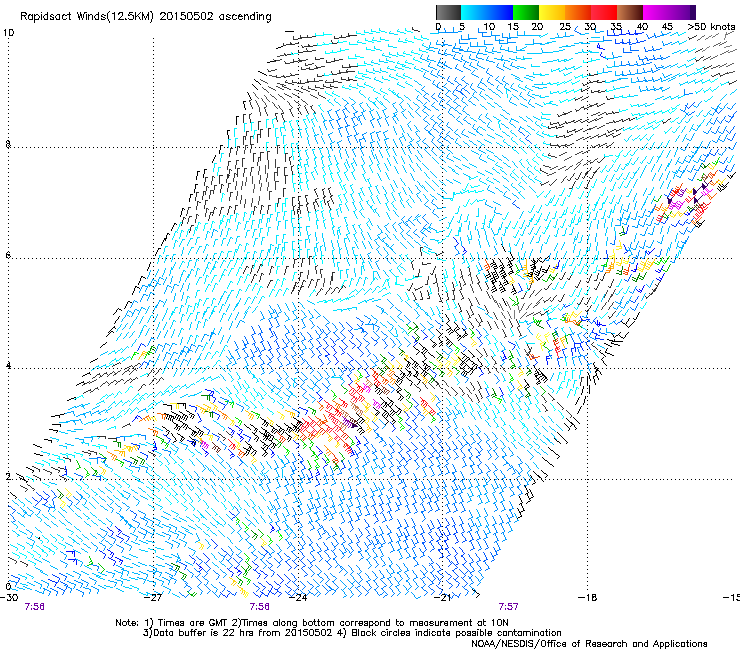Click the legend label 25
Viewport: 740px width, 650px height.
coord(565,27)
